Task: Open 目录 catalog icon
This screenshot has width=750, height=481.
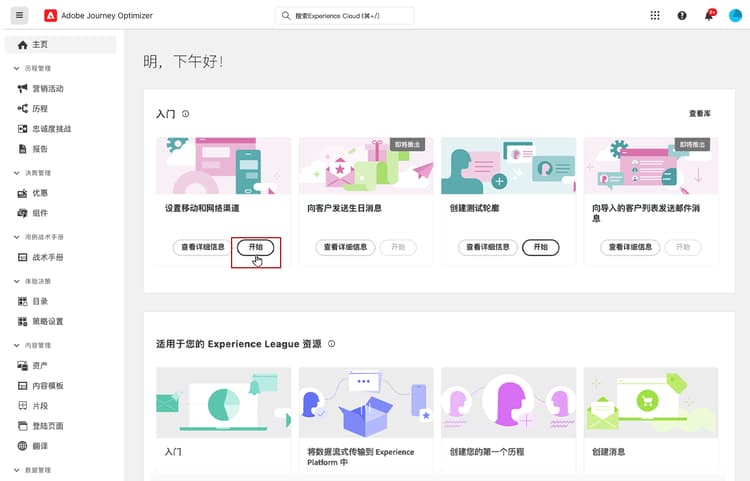Action: click(22, 301)
